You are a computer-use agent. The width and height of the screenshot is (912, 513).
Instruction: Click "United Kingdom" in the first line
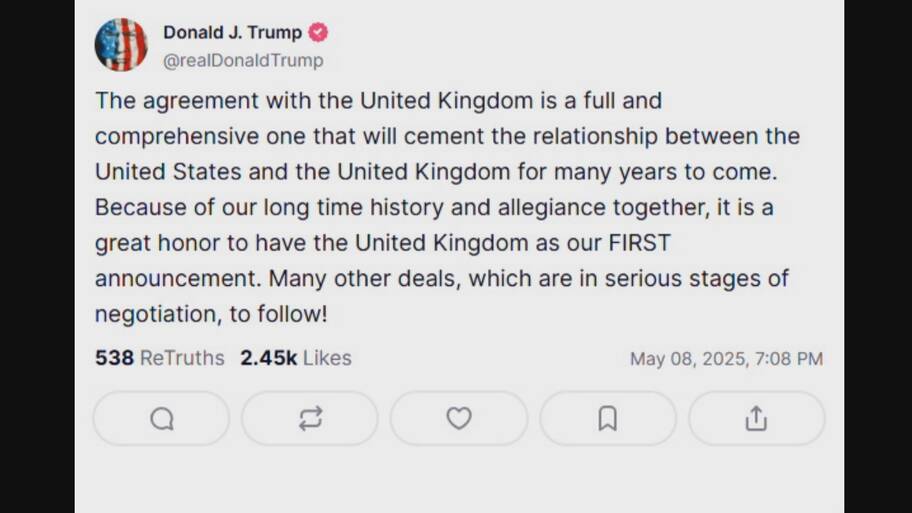(x=446, y=101)
